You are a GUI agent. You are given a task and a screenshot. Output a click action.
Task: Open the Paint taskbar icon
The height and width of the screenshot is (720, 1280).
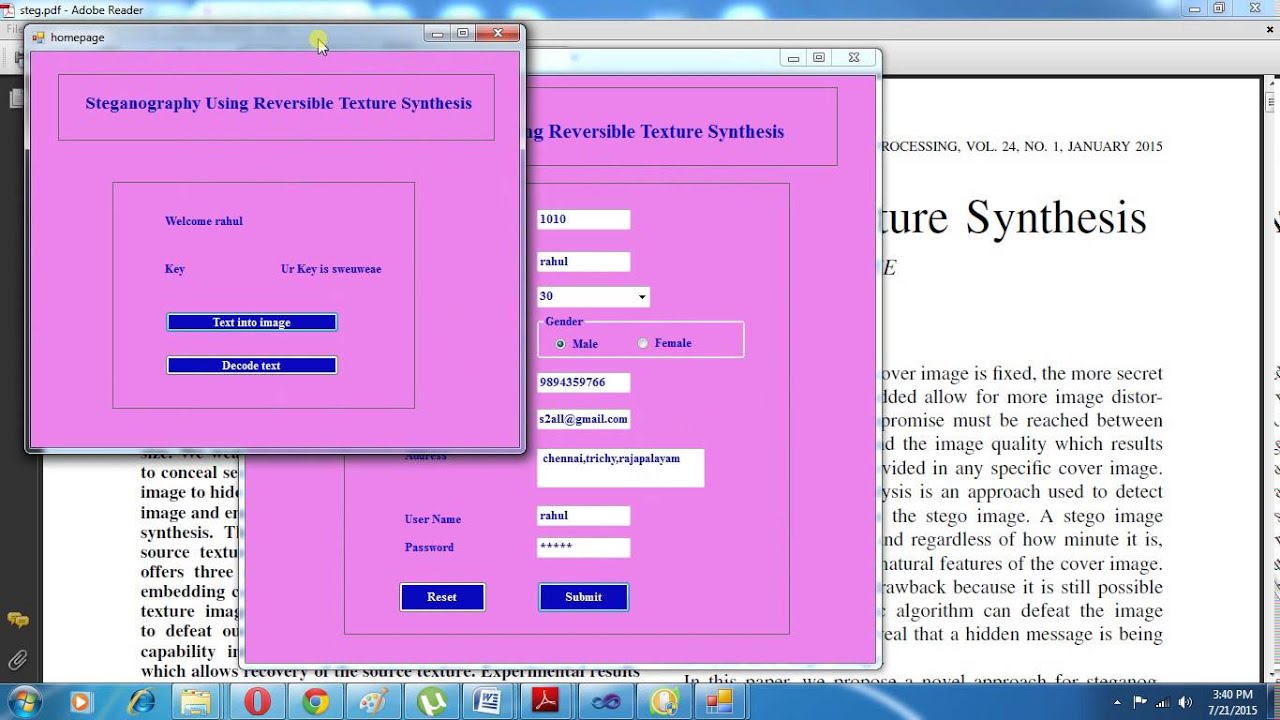(x=373, y=702)
